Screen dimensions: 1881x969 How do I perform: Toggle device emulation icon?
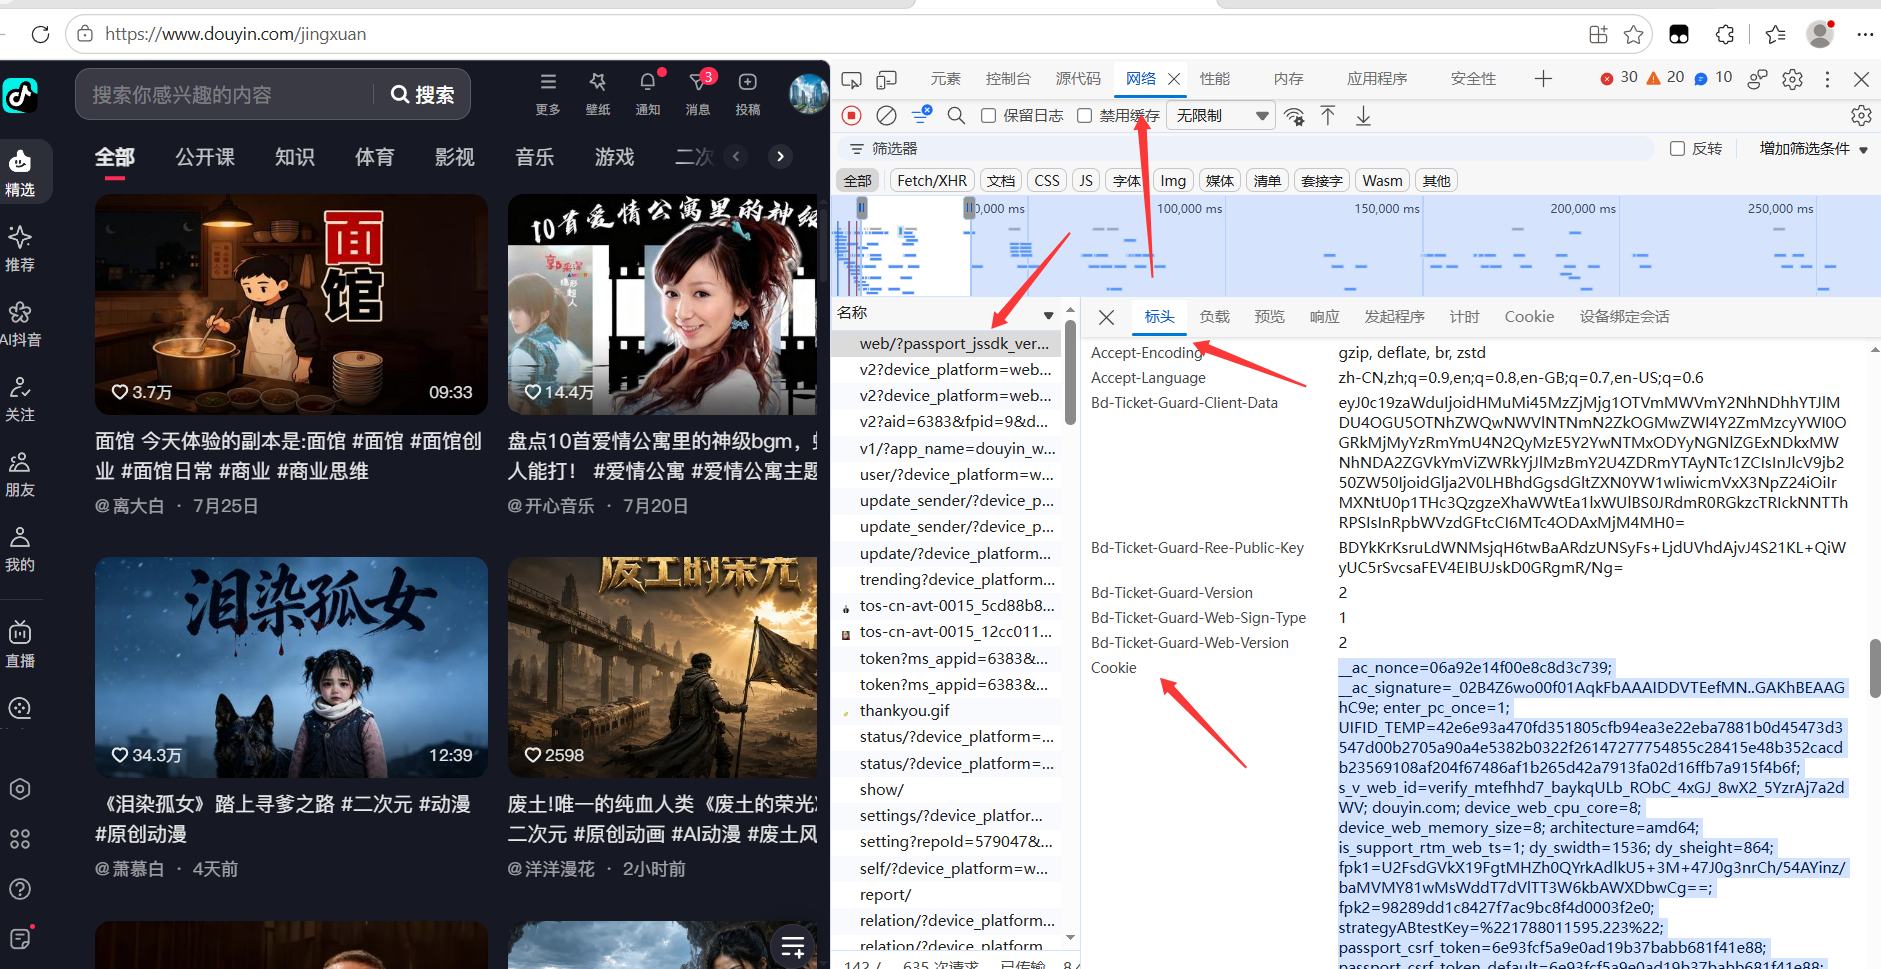pos(887,79)
